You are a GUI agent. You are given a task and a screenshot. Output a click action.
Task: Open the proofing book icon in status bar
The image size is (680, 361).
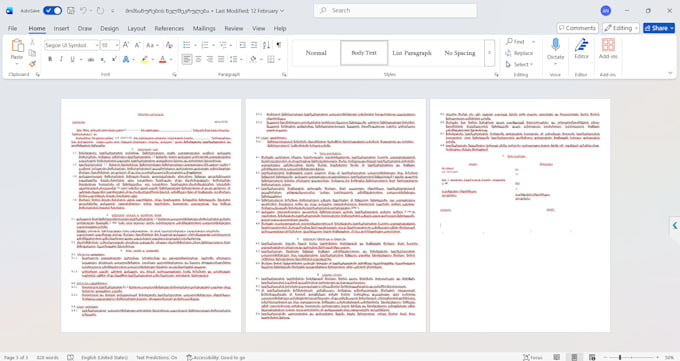pyautogui.click(x=70, y=357)
